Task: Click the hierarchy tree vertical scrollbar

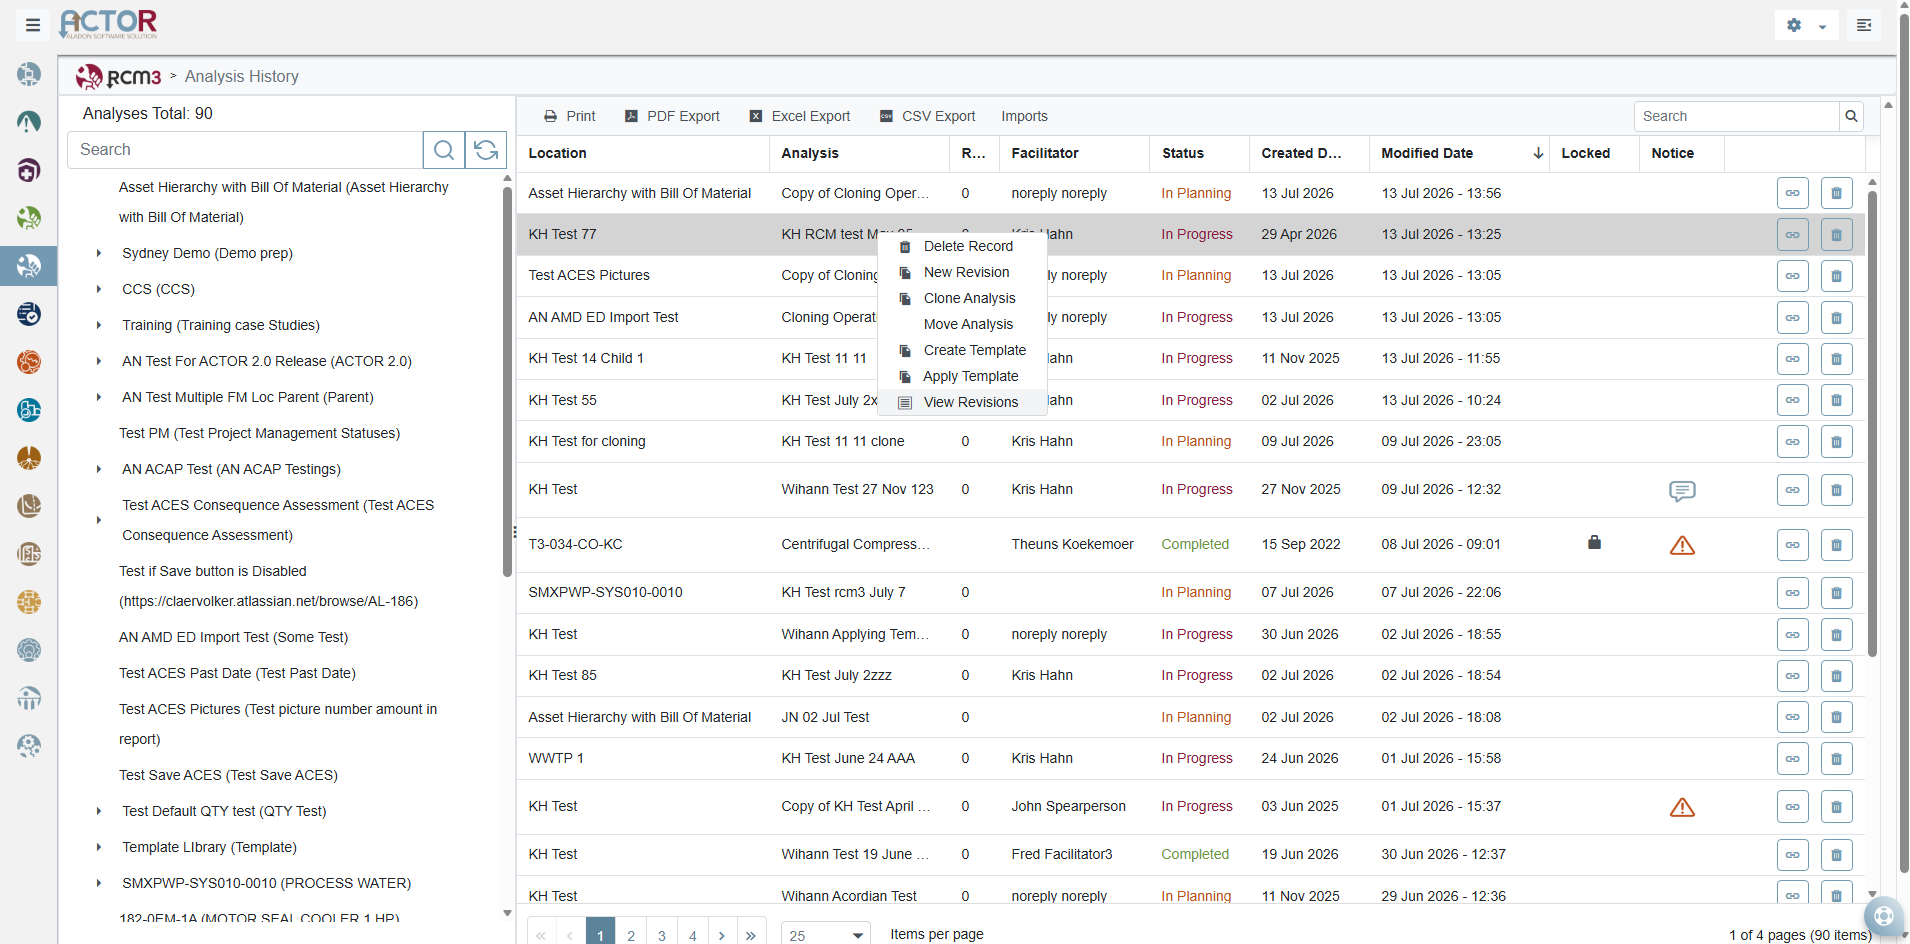Action: [x=507, y=380]
